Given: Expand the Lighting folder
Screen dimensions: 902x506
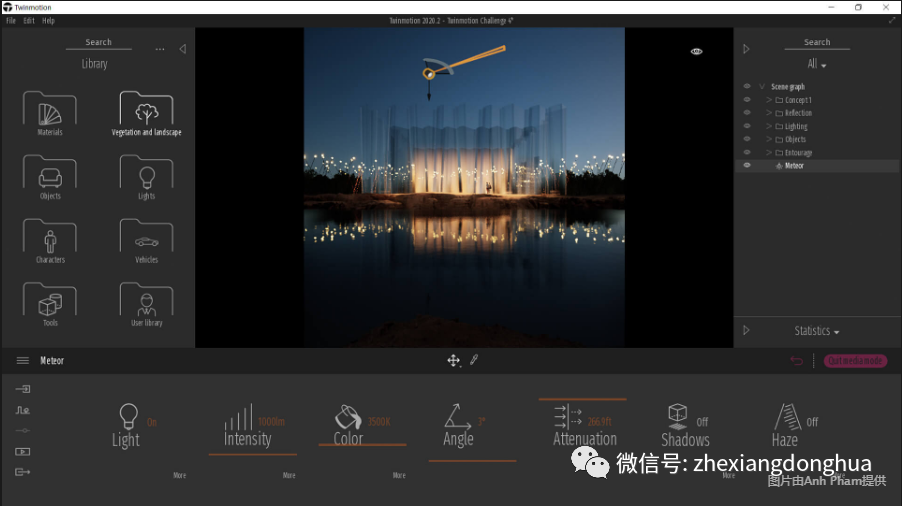Looking at the screenshot, I should click(x=769, y=126).
